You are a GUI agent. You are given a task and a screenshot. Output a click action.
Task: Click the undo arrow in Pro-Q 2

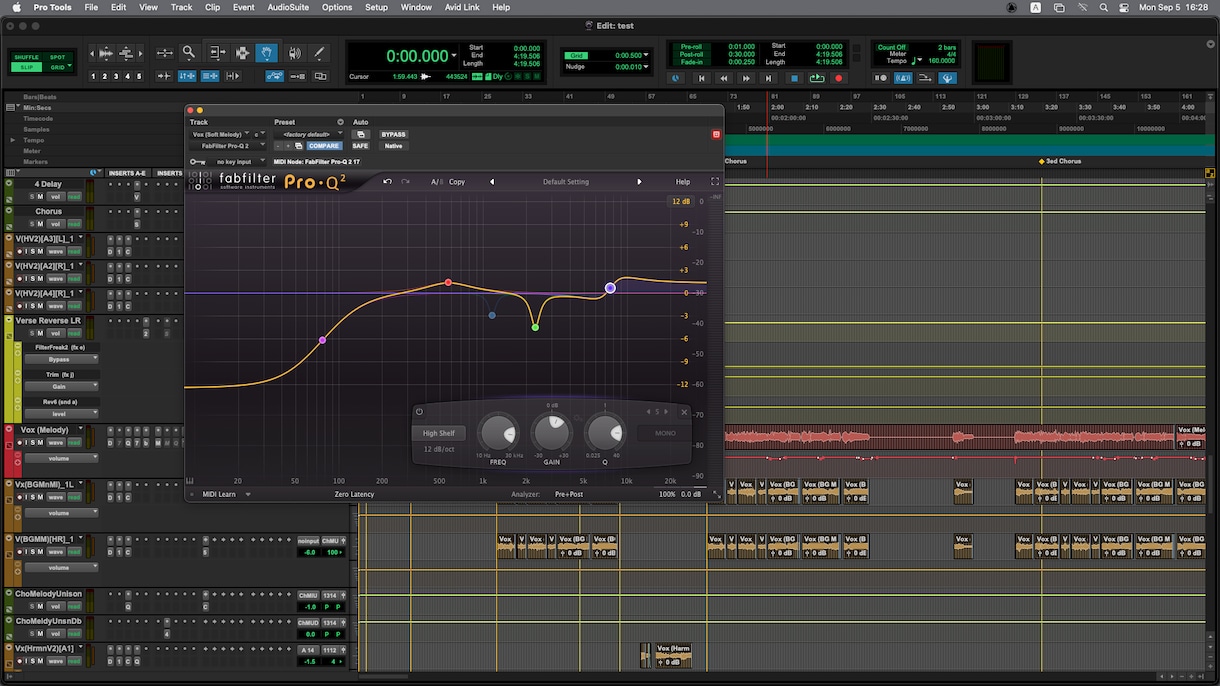click(387, 182)
